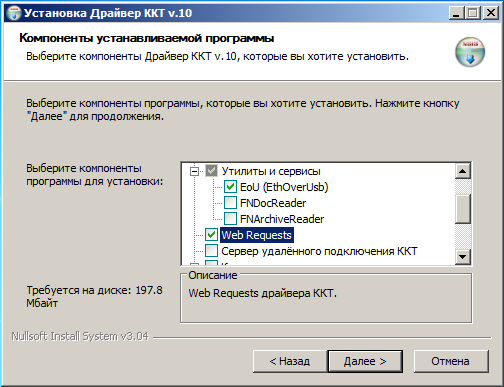Click the scroll up arrow in component list
Image resolution: width=504 pixels, height=387 pixels.
463,171
